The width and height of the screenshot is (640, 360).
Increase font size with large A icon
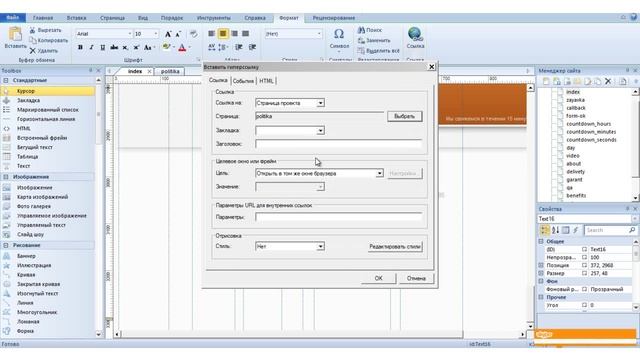coord(168,34)
